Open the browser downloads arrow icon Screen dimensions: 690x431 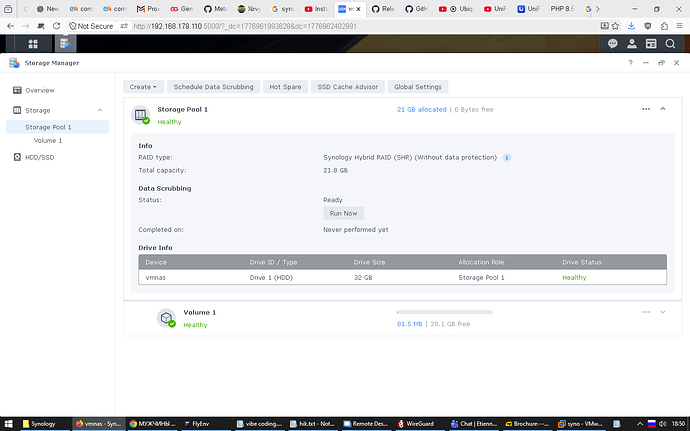pyautogui.click(x=631, y=26)
